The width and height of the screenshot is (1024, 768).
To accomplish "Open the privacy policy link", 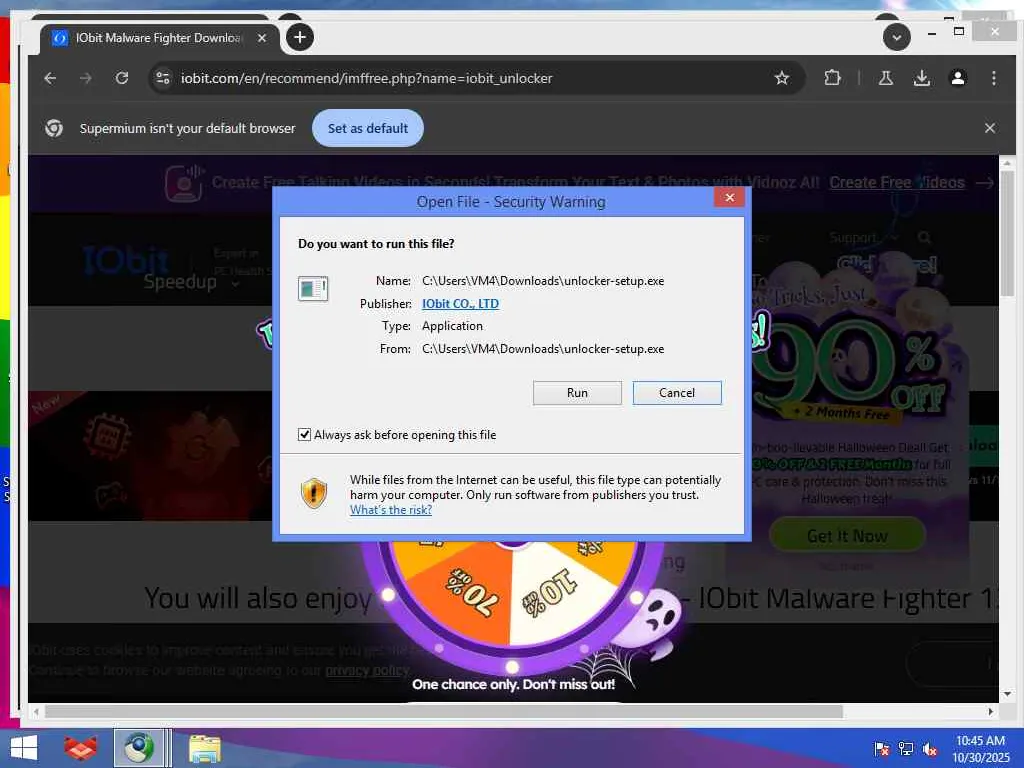I will pos(366,670).
